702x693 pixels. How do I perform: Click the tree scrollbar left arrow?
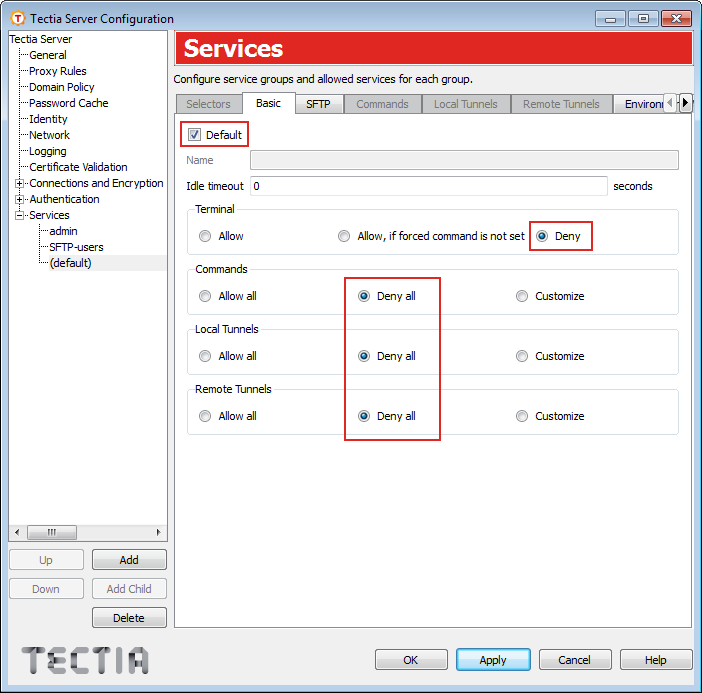point(17,532)
